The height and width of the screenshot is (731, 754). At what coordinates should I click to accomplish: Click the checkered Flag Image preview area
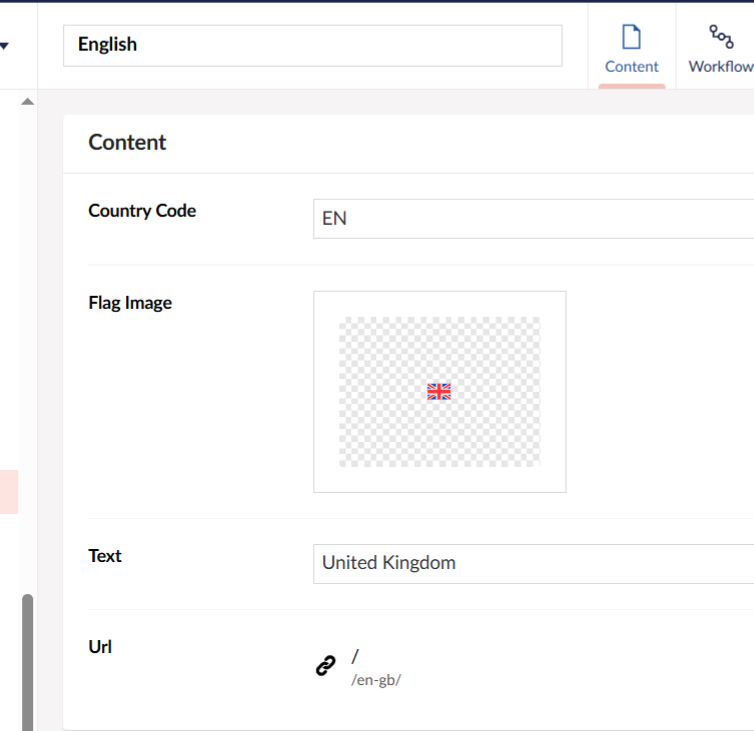click(440, 391)
